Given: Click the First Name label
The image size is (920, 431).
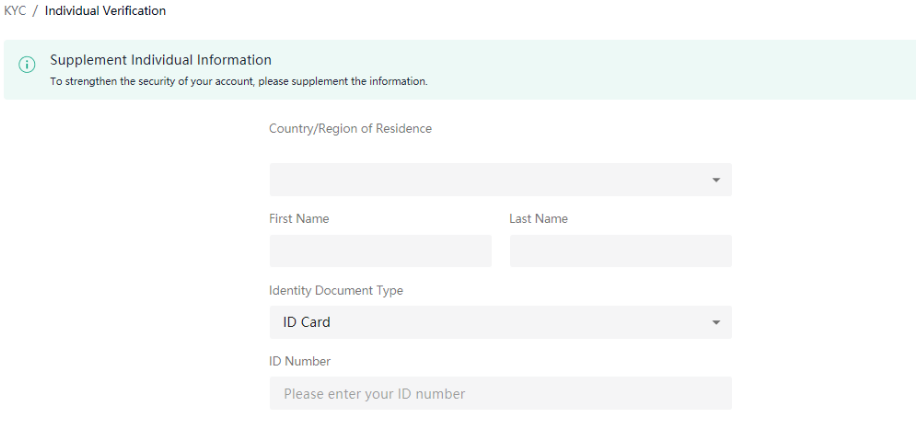Looking at the screenshot, I should pyautogui.click(x=299, y=219).
